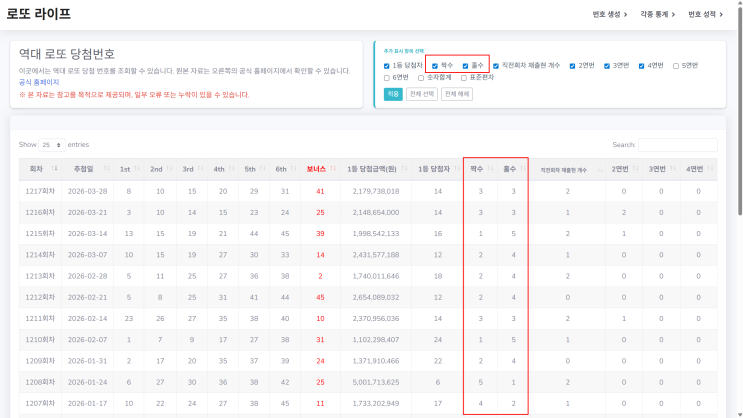Click the 전체 선택 button
This screenshot has width=743, height=418.
tap(422, 94)
